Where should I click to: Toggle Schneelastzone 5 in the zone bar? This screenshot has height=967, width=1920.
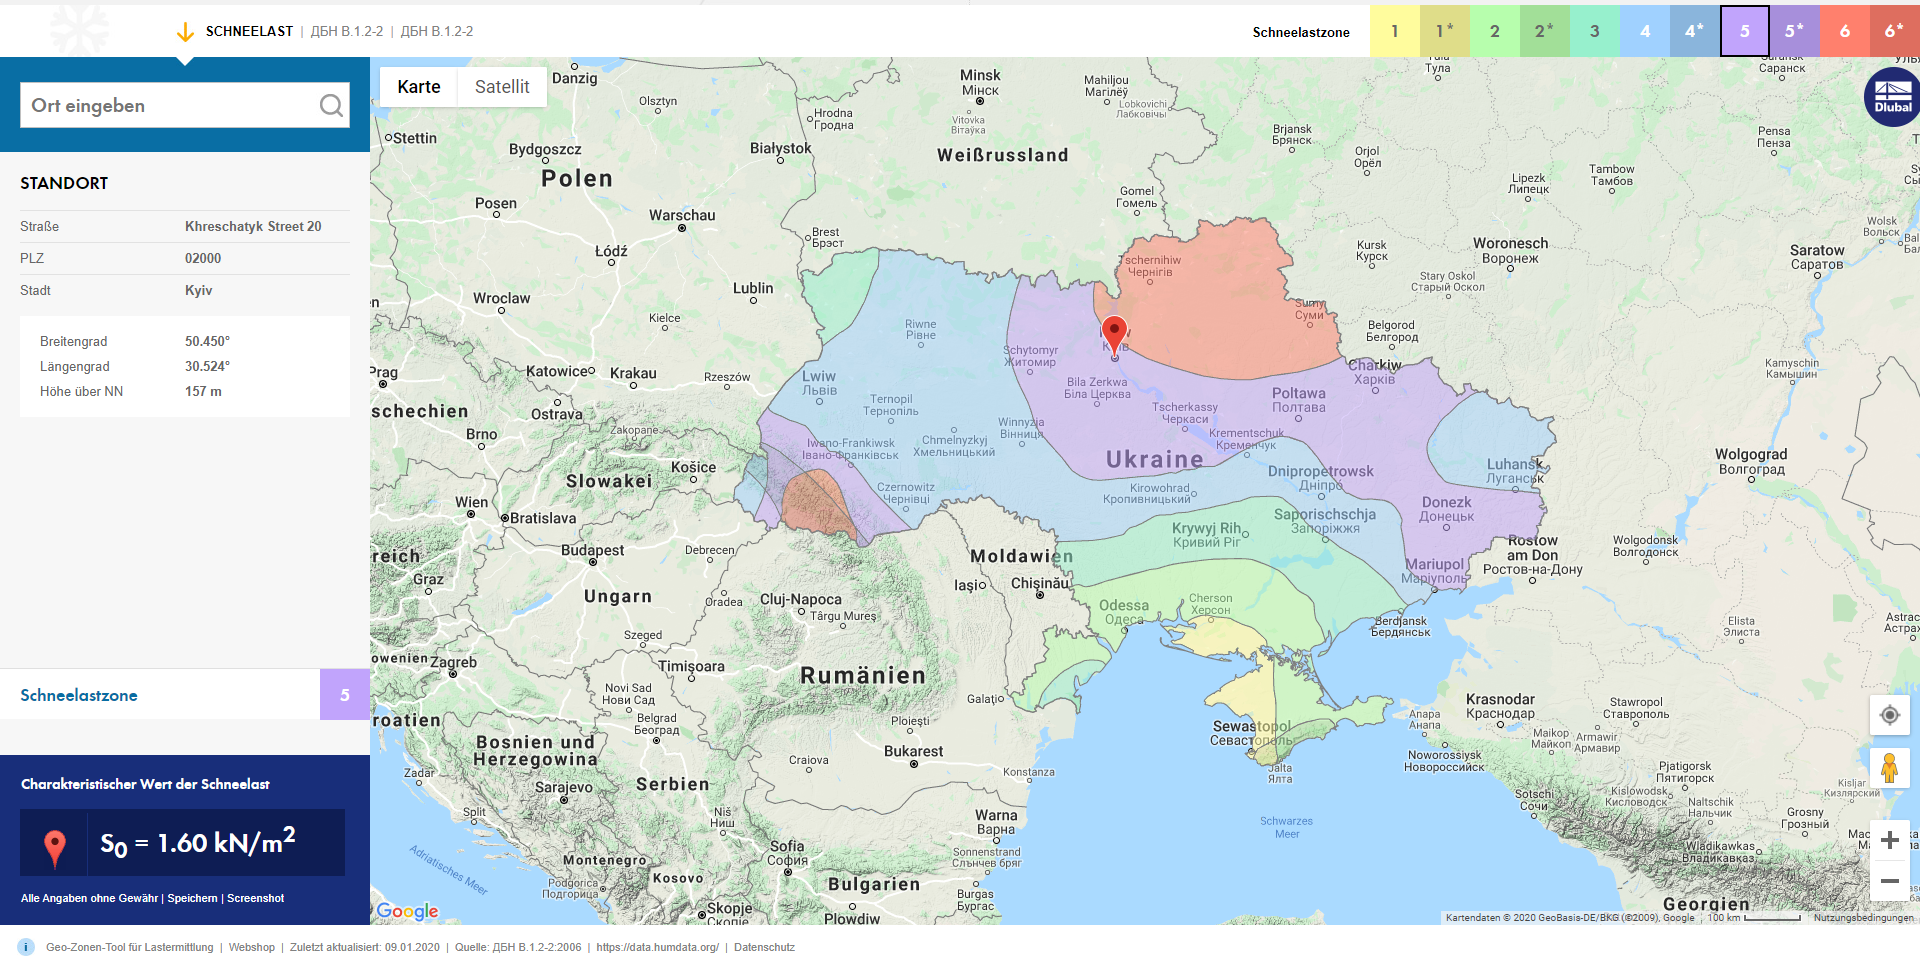tap(1744, 31)
